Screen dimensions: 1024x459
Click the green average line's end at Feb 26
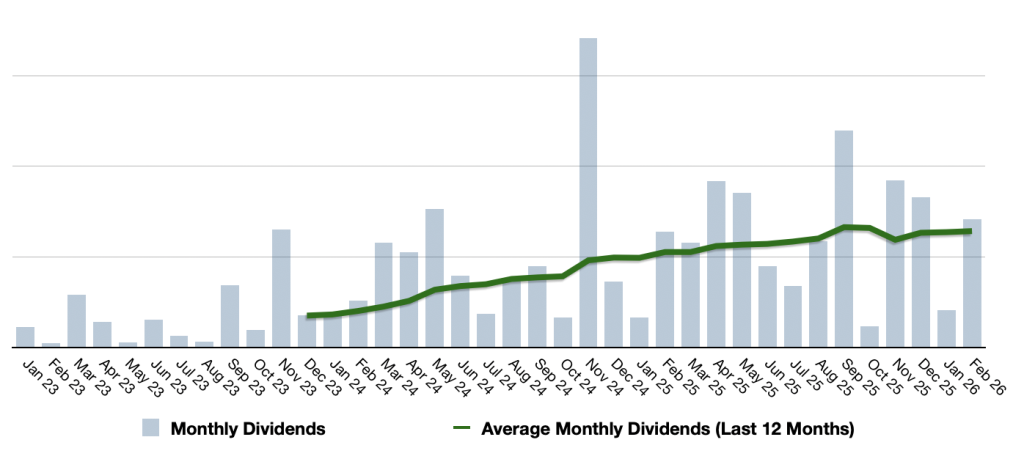point(972,231)
